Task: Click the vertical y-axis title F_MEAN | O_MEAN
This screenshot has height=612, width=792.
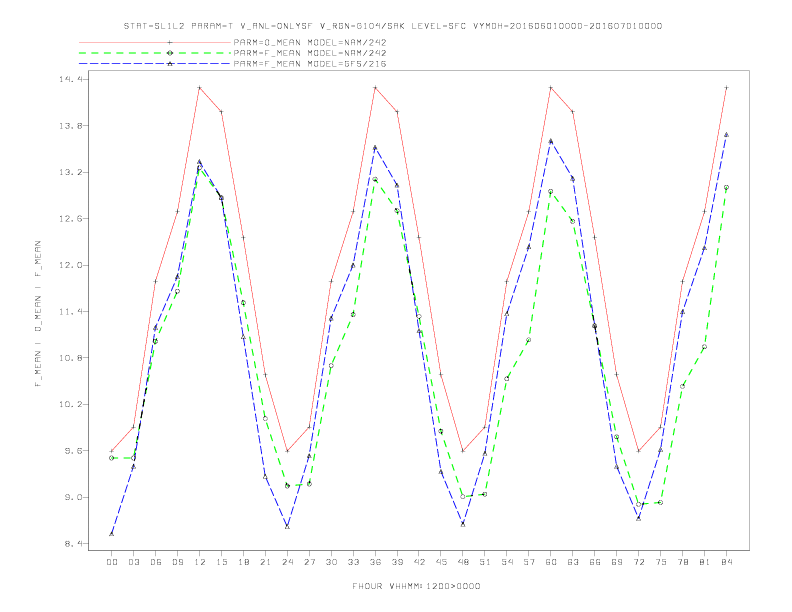Action: (38, 314)
